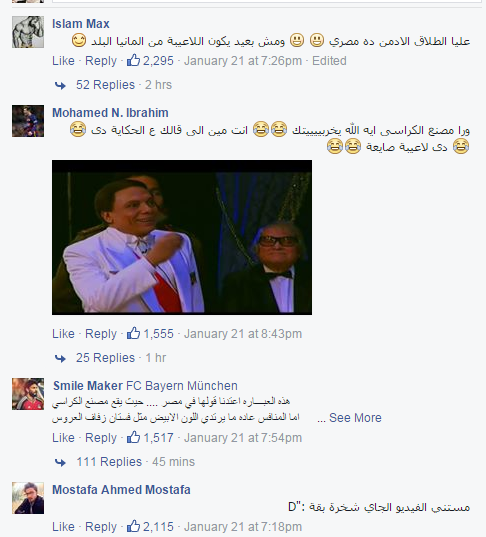Open Islam Max's profile picture
Image resolution: width=486 pixels, height=537 pixels.
point(28,32)
